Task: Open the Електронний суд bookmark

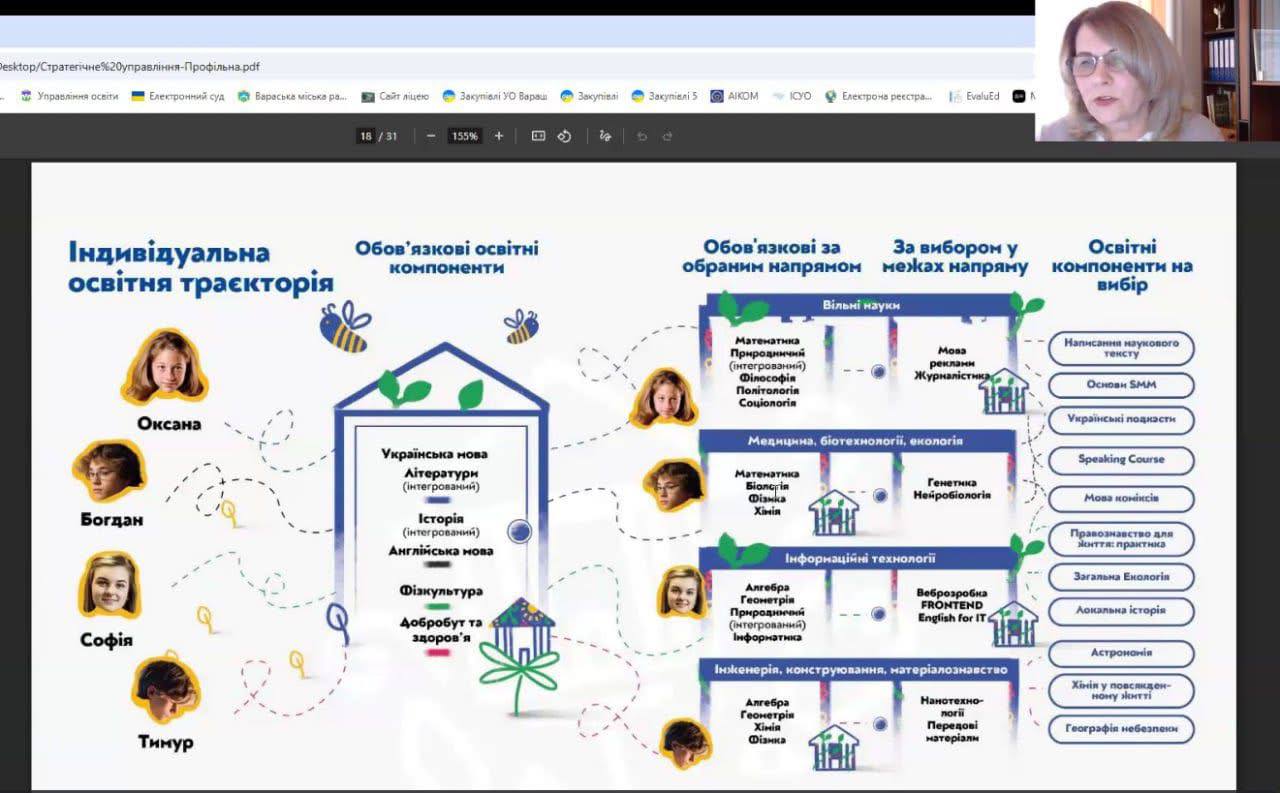Action: (178, 96)
